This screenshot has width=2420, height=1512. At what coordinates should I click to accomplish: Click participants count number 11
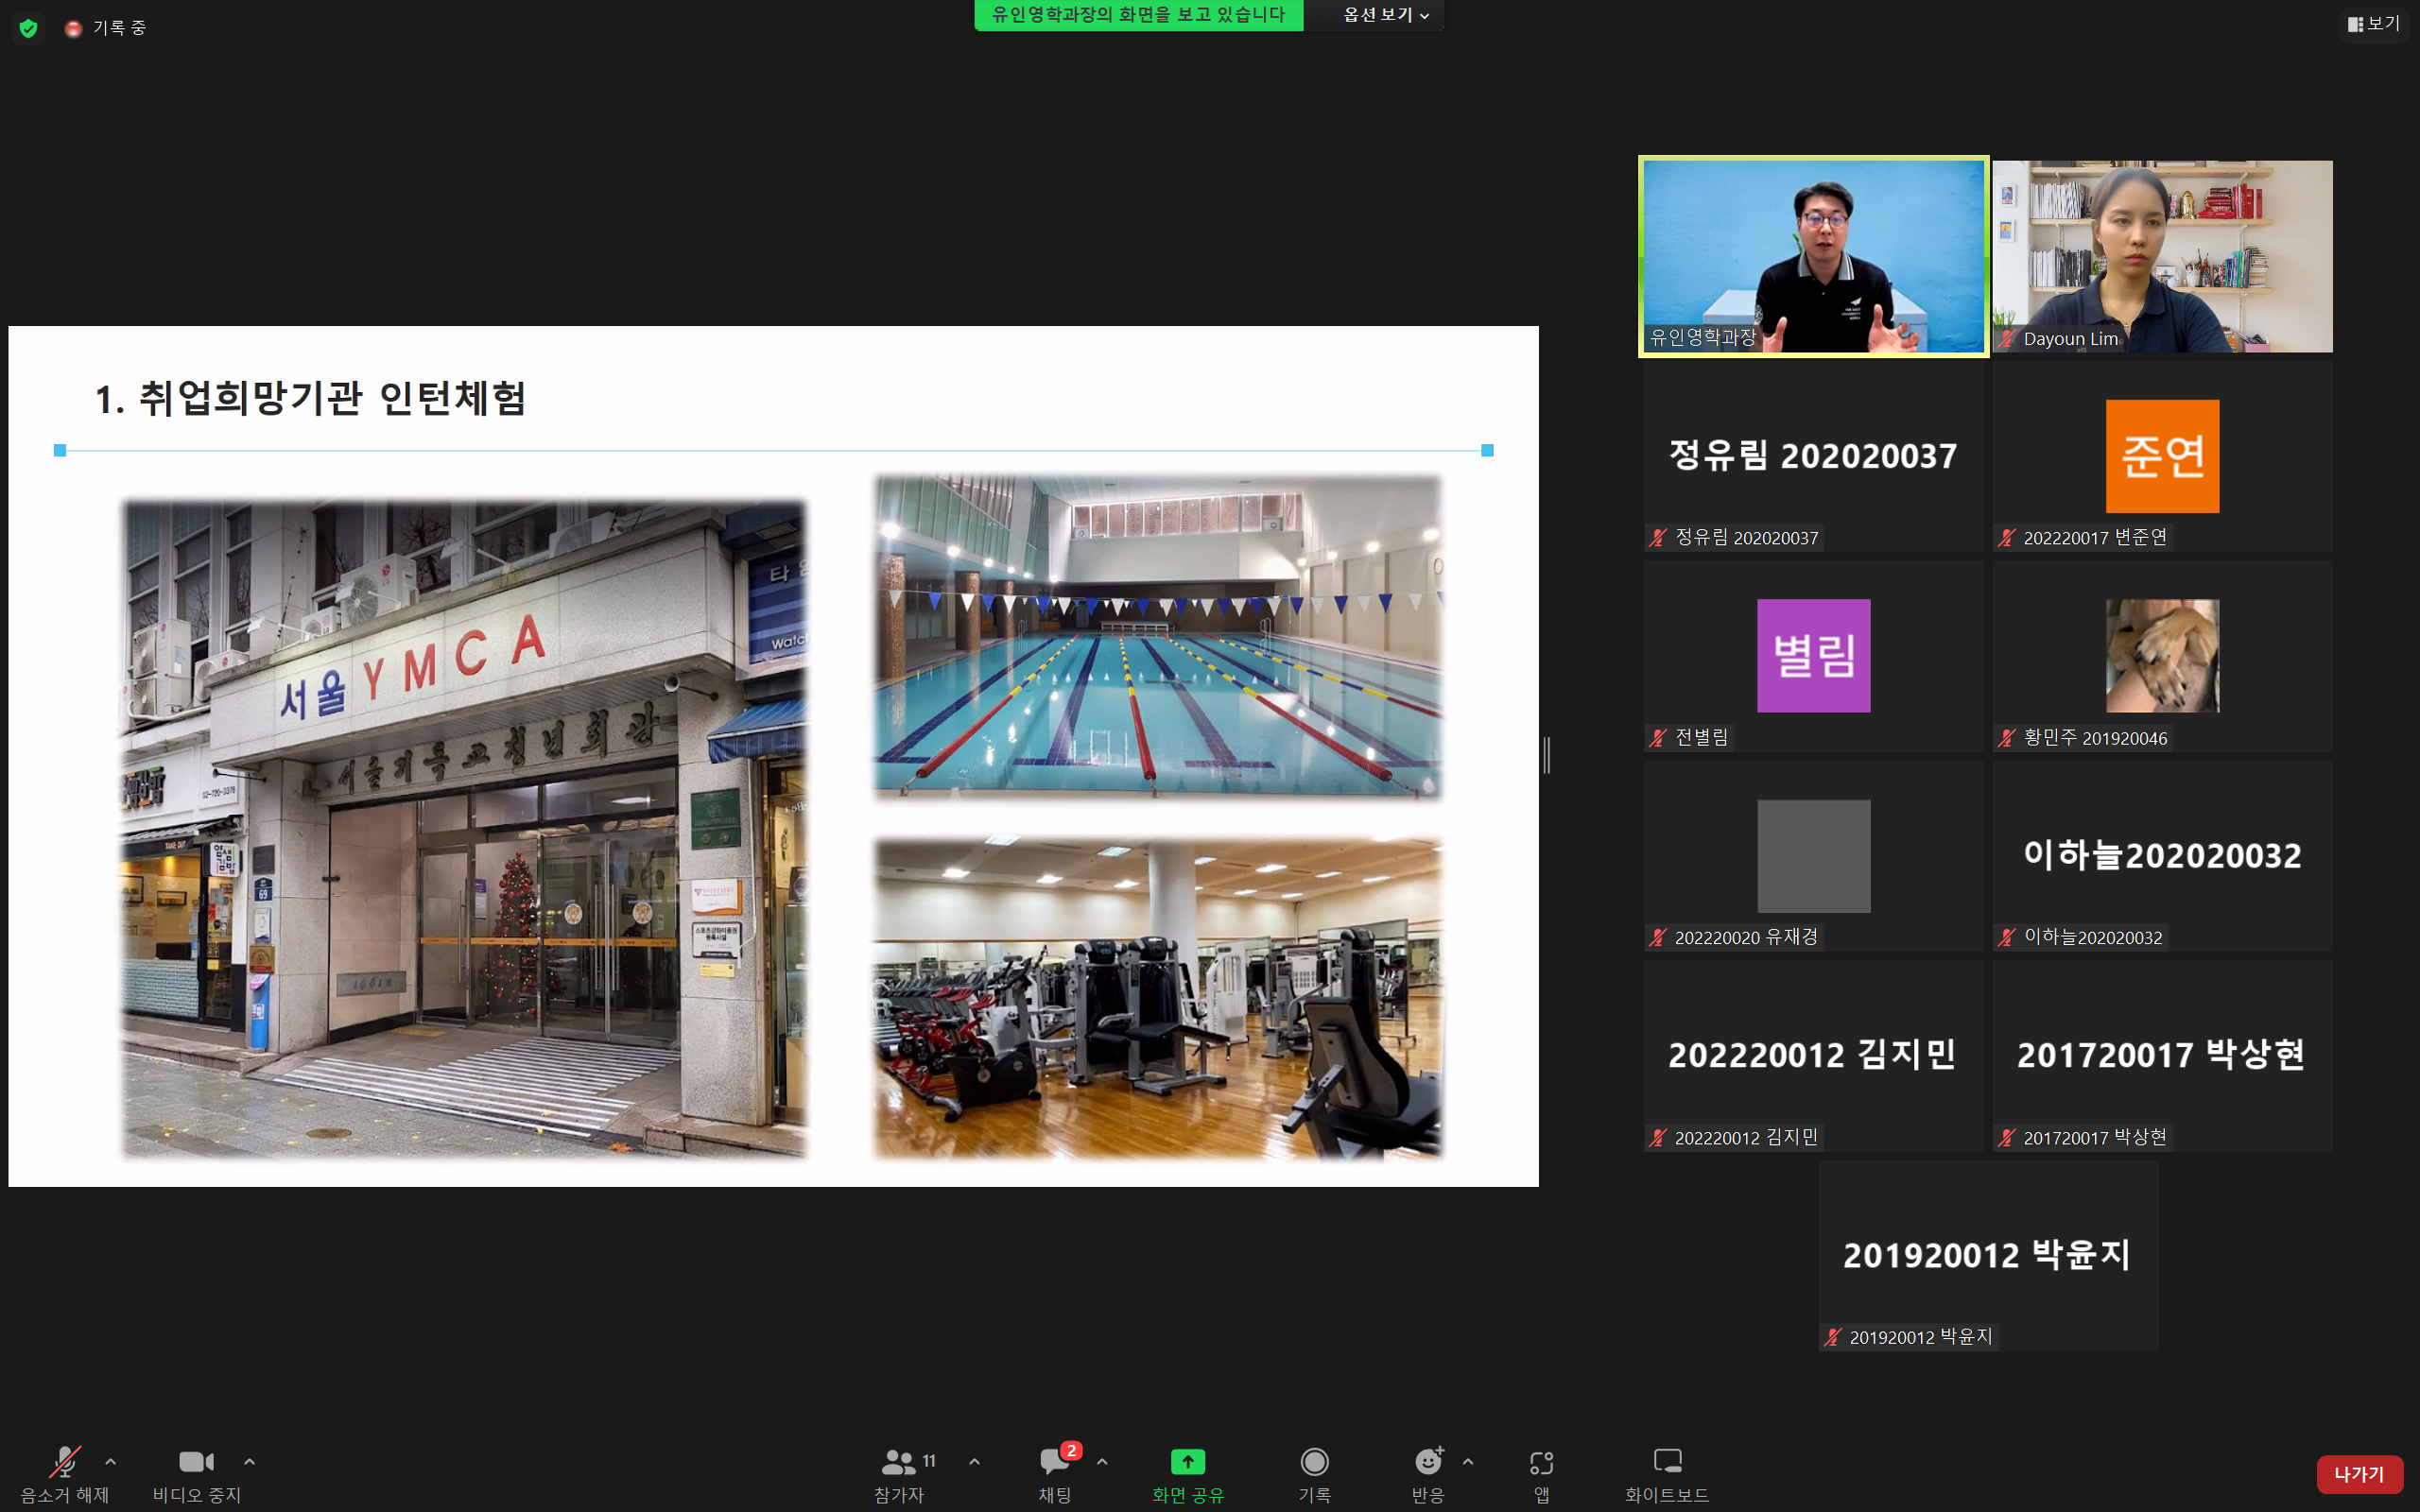929,1461
